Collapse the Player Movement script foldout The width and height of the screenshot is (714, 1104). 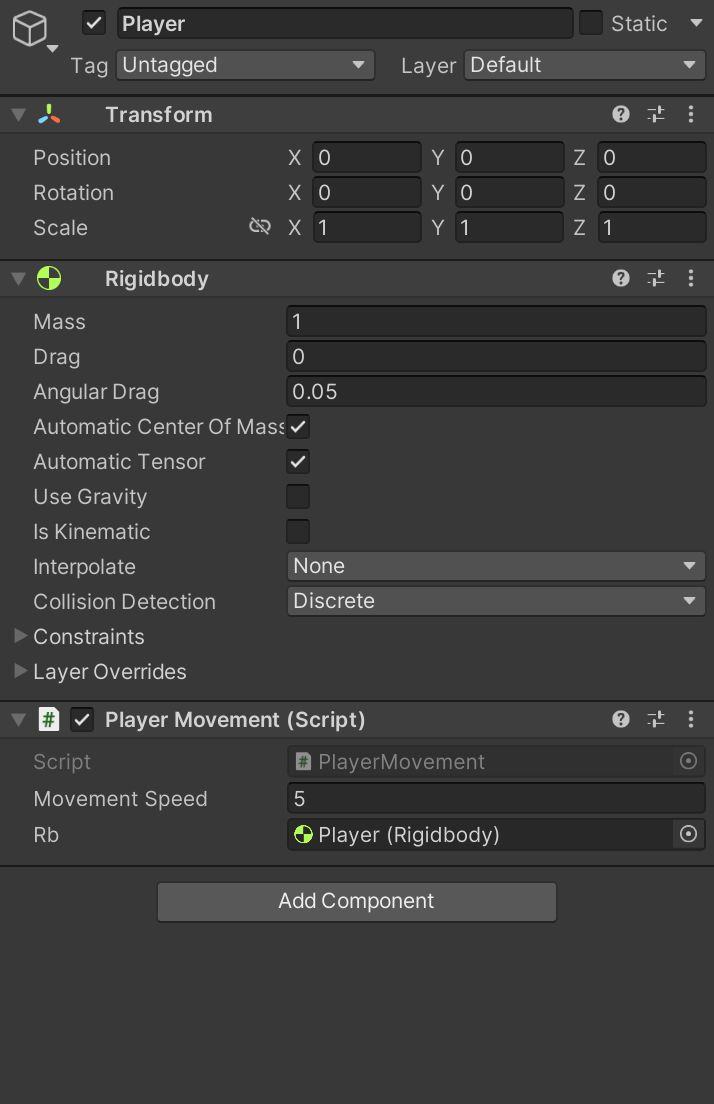pyautogui.click(x=19, y=719)
